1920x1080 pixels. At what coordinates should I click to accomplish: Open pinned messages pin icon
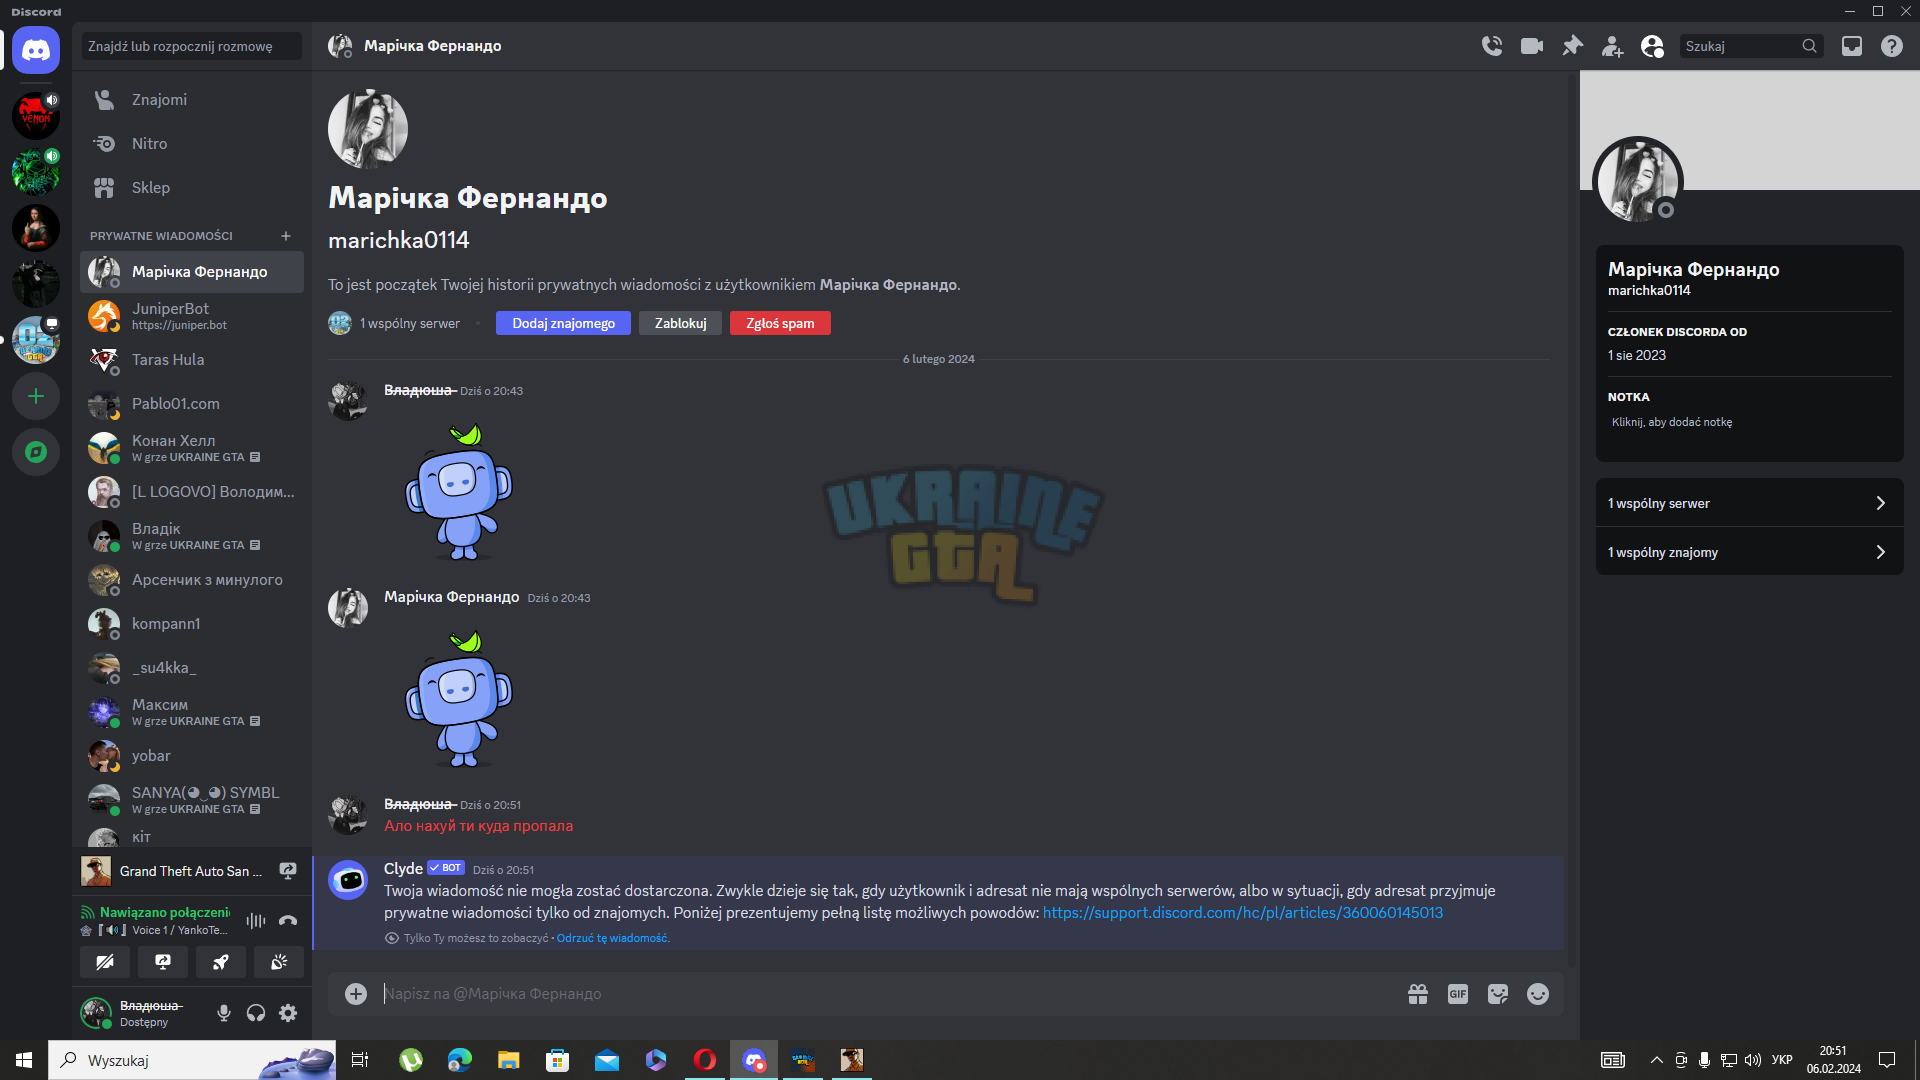point(1572,46)
